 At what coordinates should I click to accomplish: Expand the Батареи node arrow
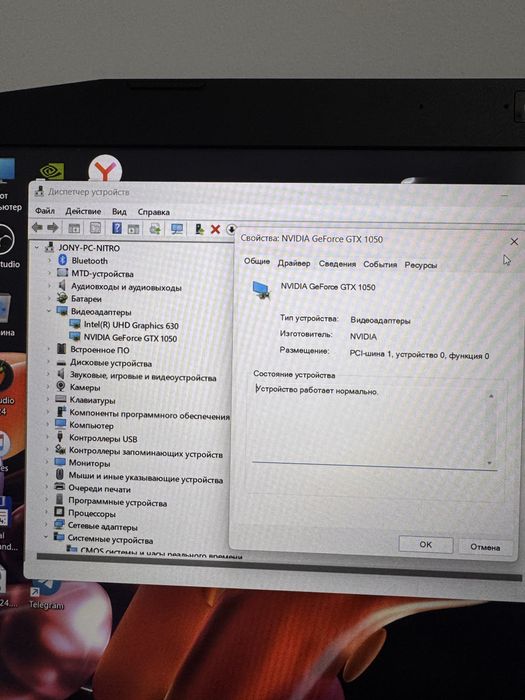coord(50,299)
